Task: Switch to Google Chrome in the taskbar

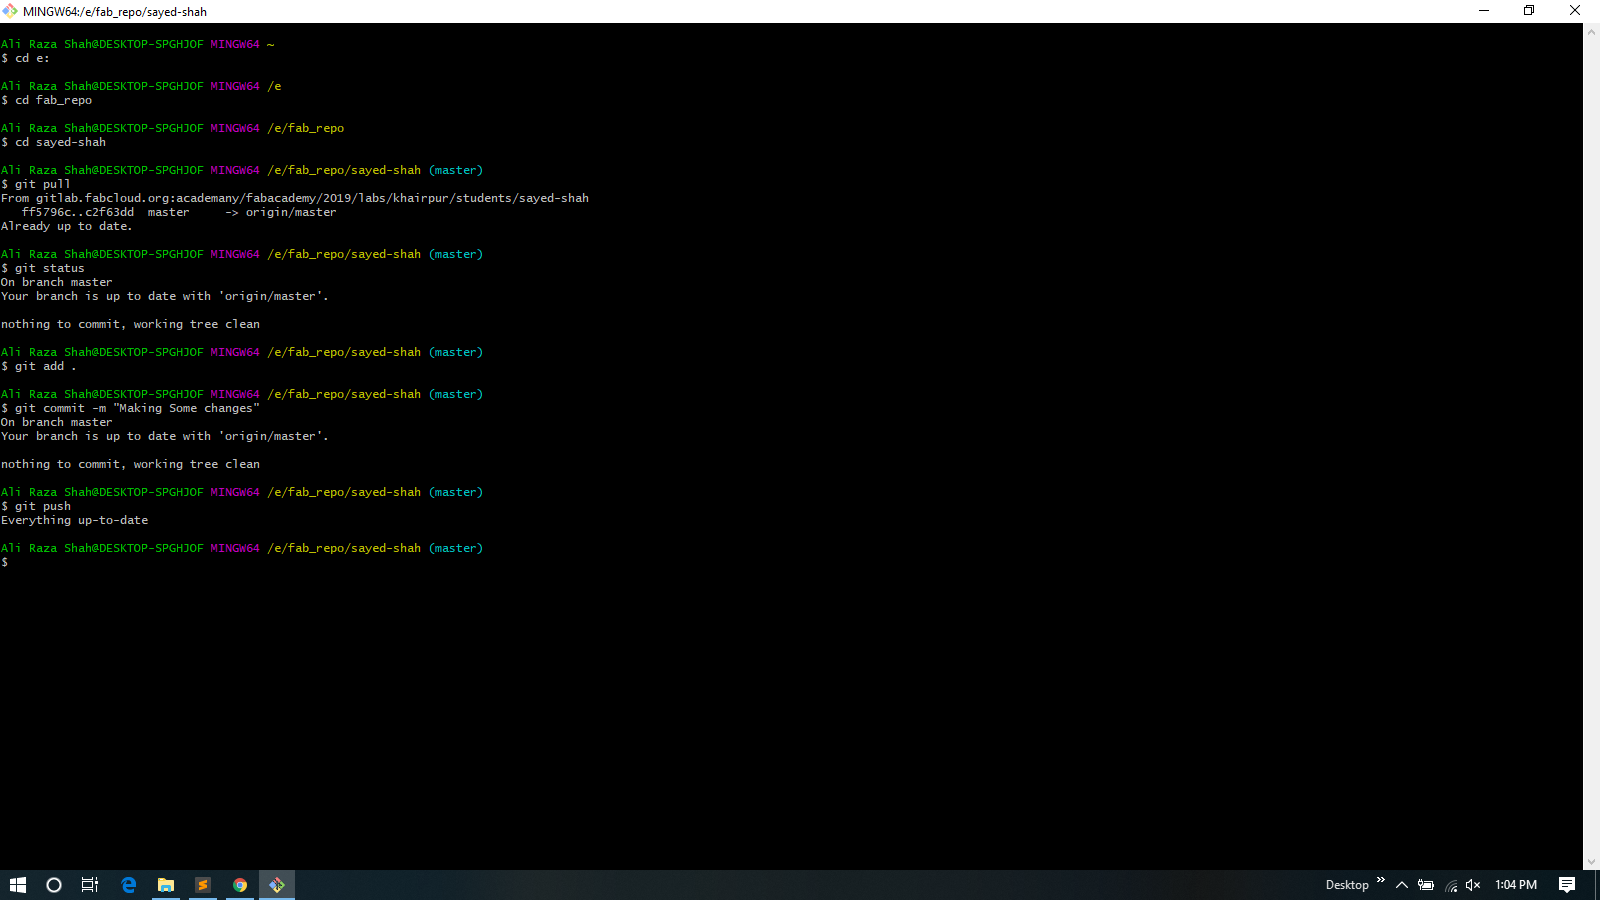Action: pos(240,885)
